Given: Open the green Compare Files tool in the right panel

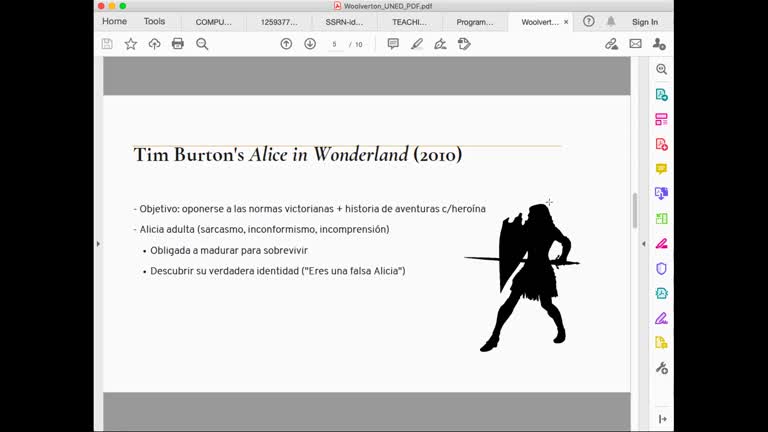Looking at the screenshot, I should point(661,218).
